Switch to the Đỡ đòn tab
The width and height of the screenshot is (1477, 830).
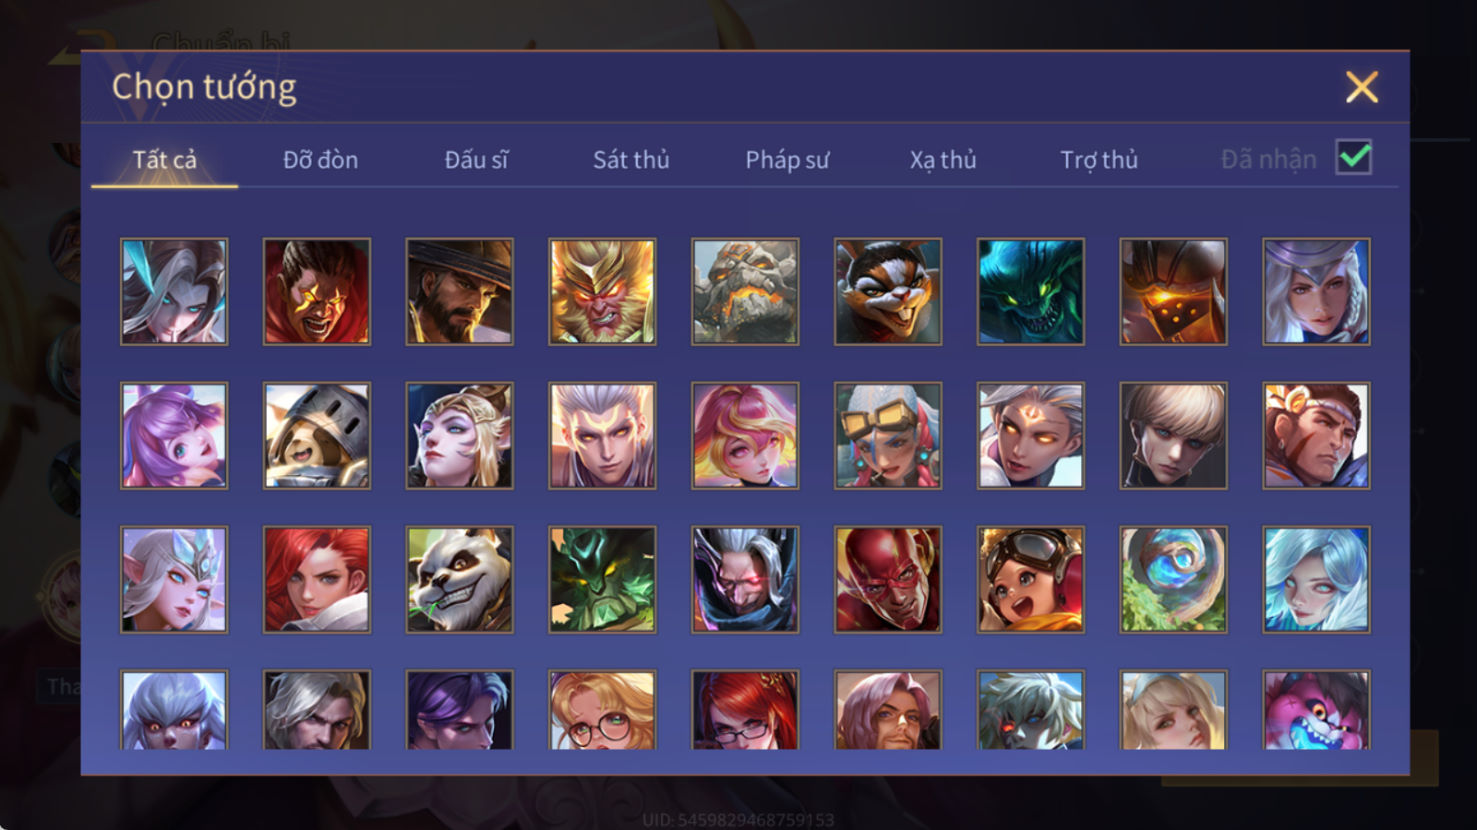[320, 160]
